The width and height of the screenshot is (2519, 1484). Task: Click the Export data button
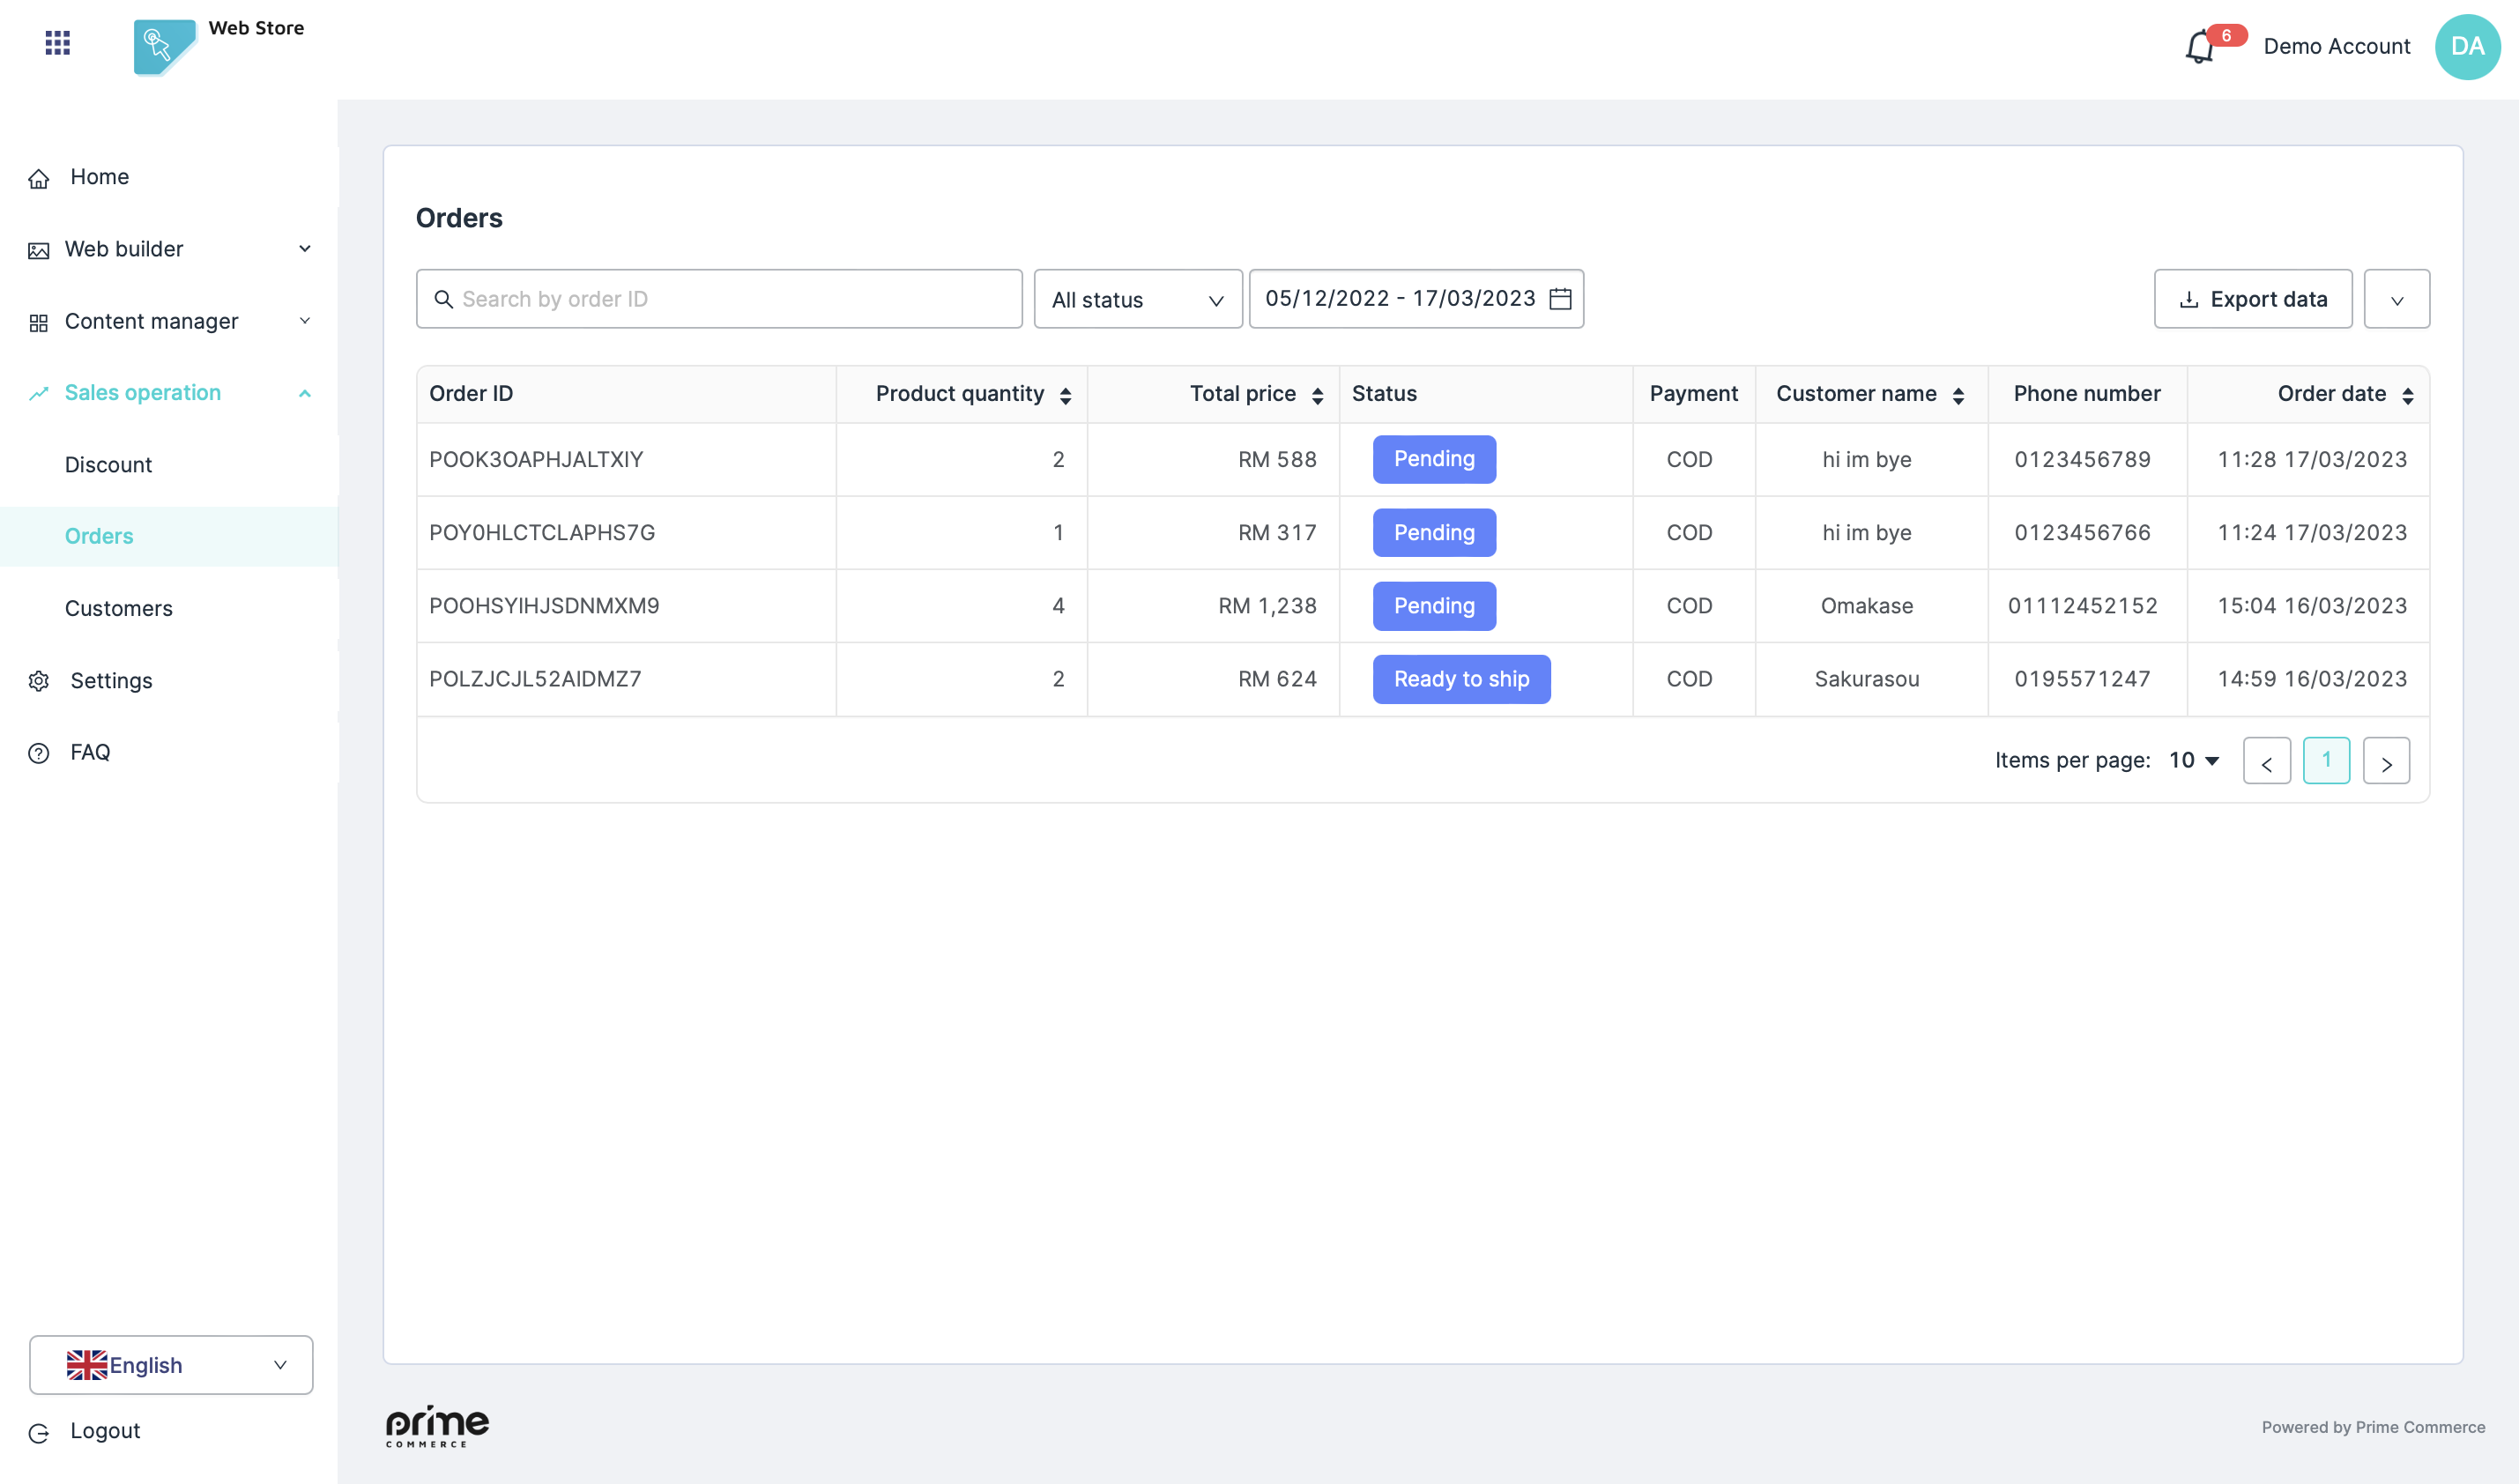(x=2252, y=300)
